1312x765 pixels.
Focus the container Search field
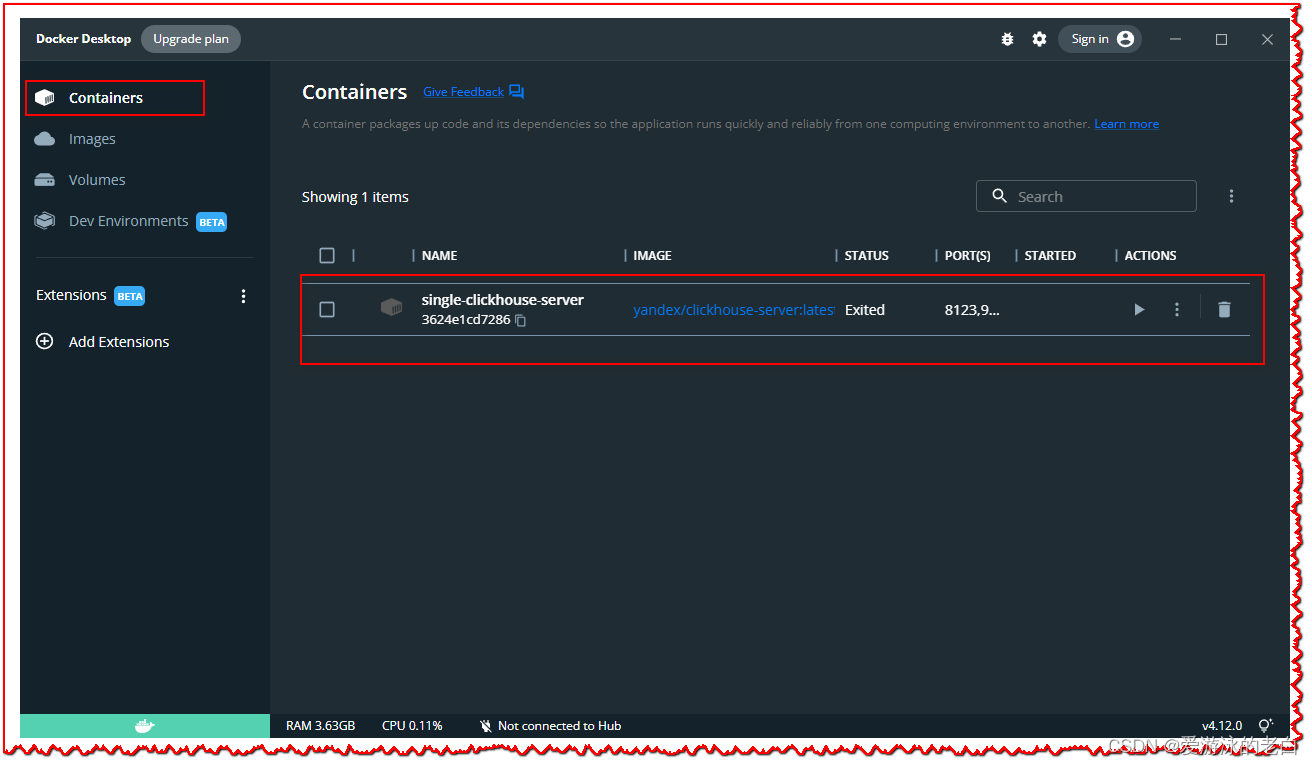coord(1086,196)
